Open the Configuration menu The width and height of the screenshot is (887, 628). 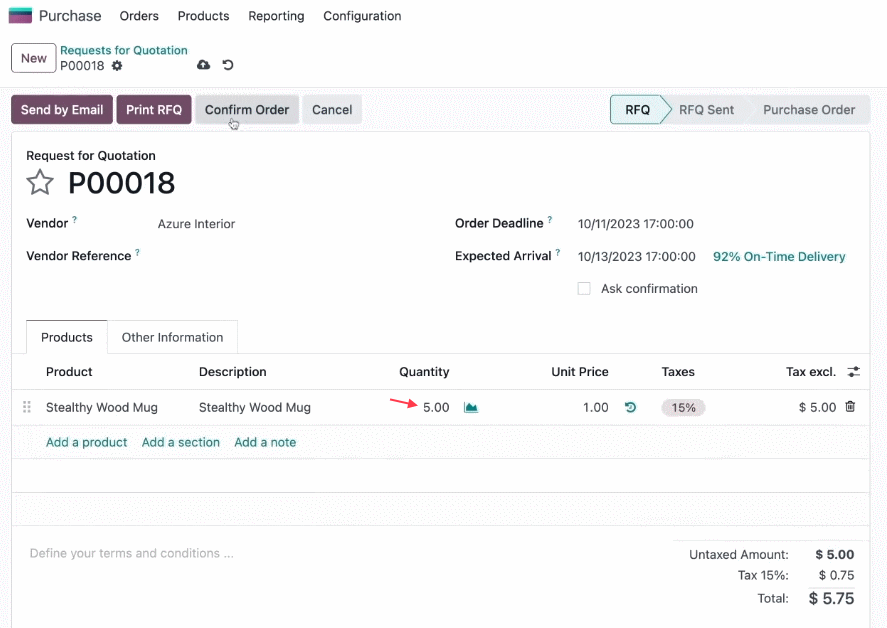click(x=362, y=16)
